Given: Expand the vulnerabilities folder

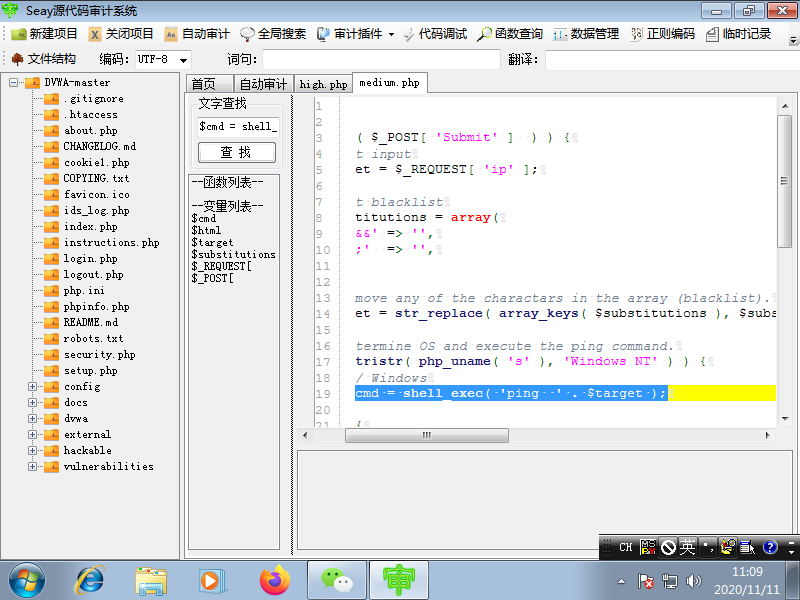Looking at the screenshot, I should [30, 466].
